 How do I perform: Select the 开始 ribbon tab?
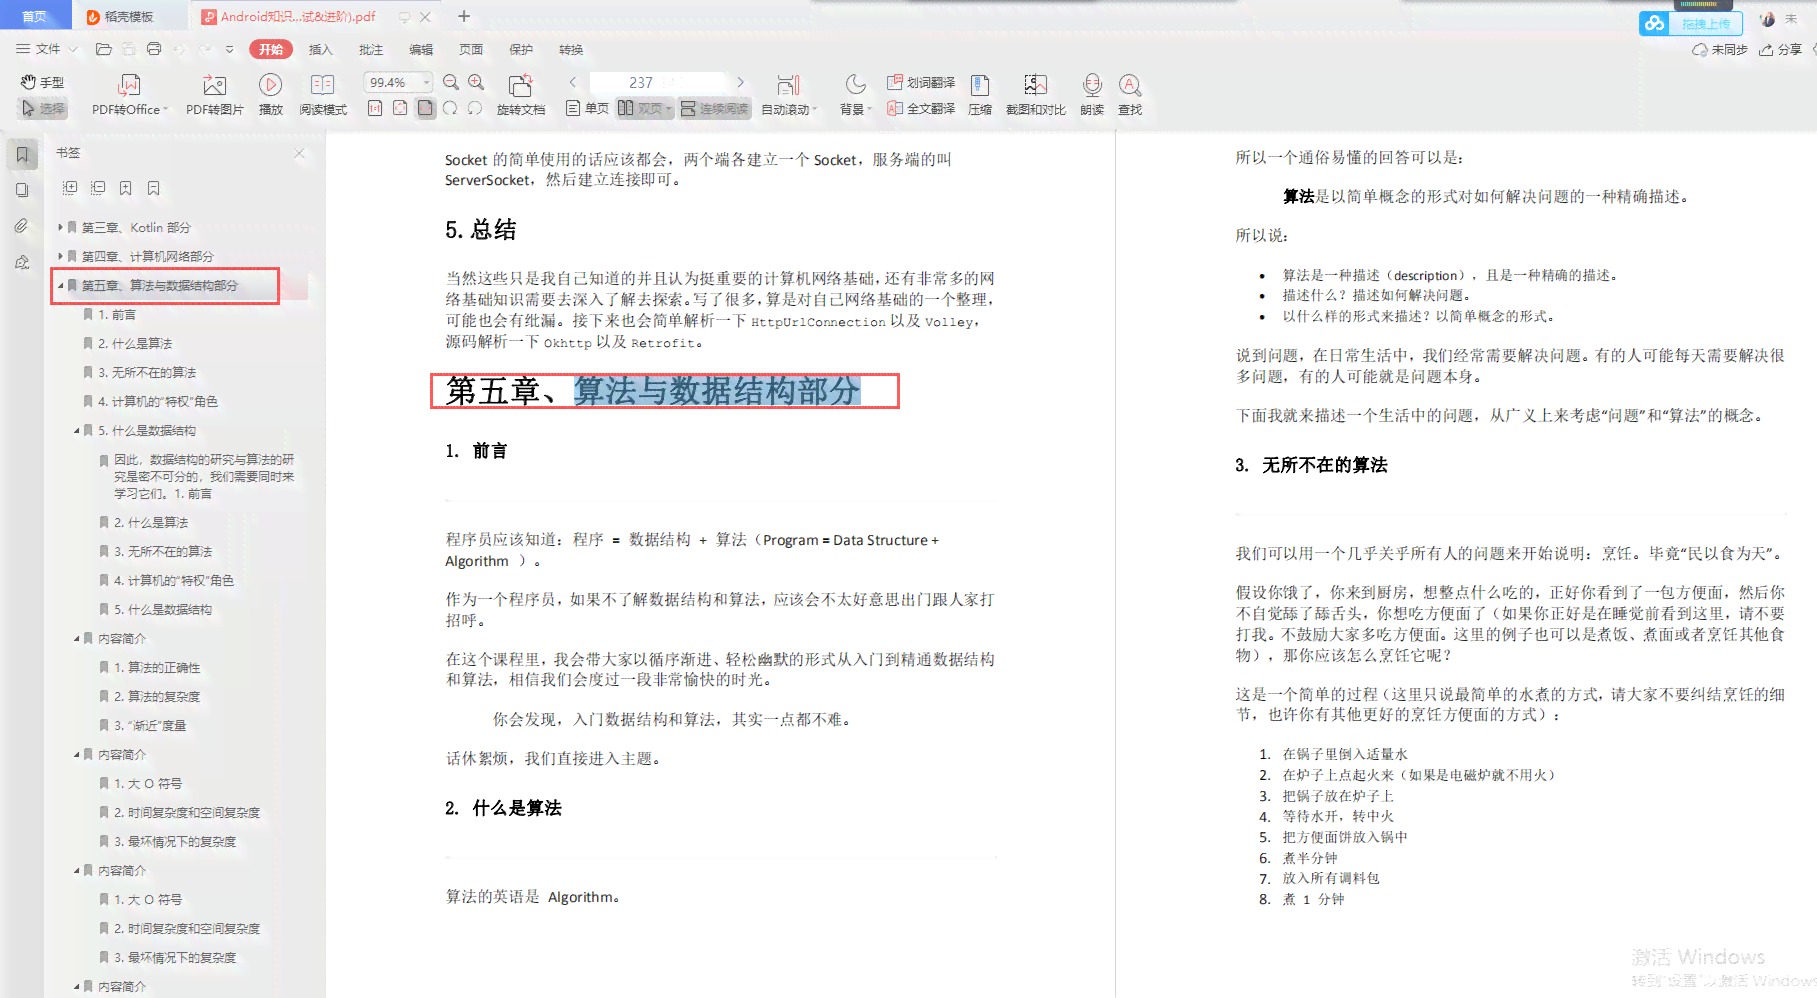pos(271,49)
